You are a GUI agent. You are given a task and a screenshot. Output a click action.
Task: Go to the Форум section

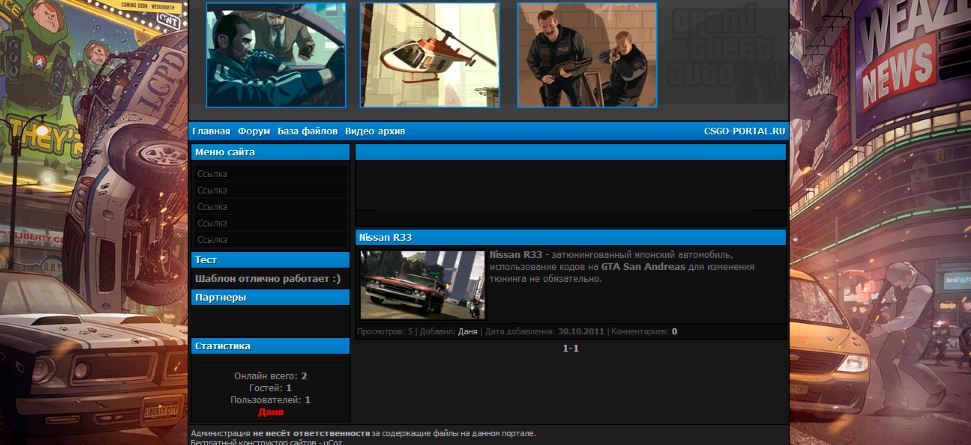tap(254, 131)
